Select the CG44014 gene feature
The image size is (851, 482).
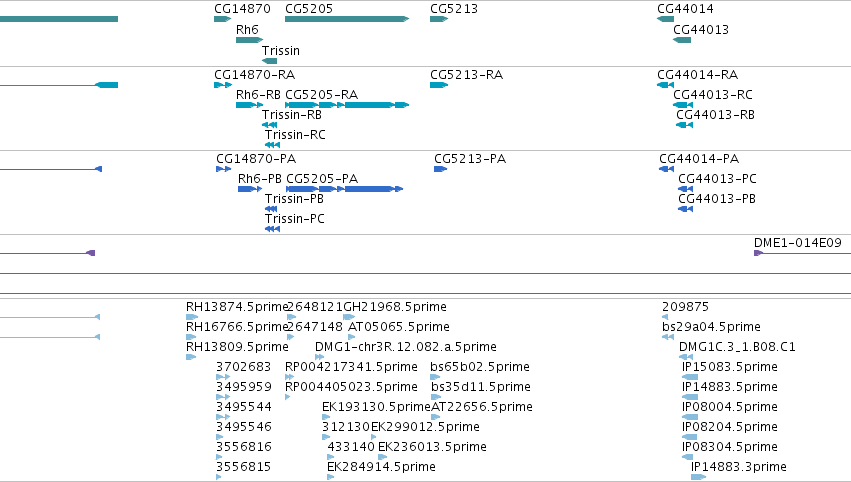(665, 19)
